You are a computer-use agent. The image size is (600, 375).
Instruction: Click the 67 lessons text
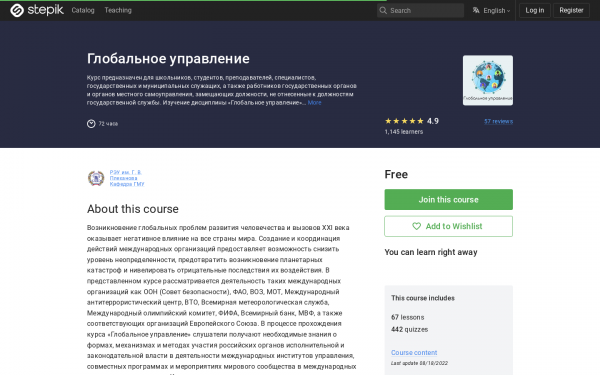pos(408,317)
